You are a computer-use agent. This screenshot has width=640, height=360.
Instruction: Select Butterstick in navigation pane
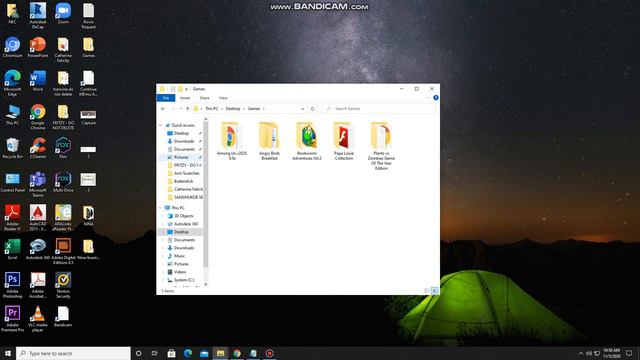[184, 181]
